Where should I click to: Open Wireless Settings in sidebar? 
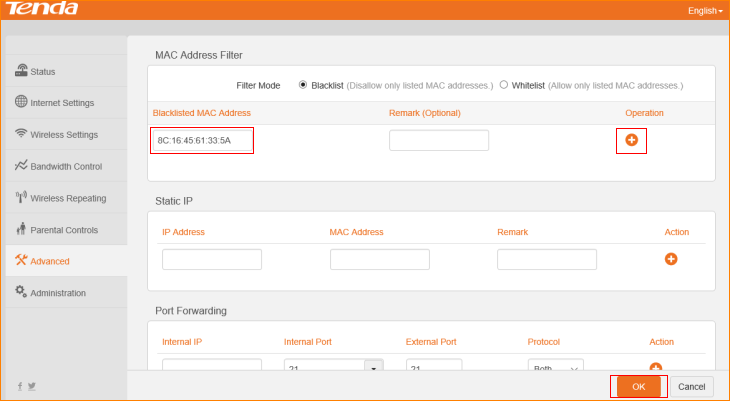coord(64,134)
